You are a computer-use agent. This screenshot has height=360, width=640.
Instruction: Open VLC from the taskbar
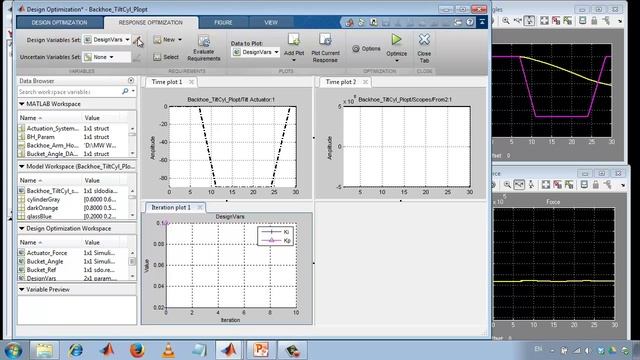(x=168, y=350)
